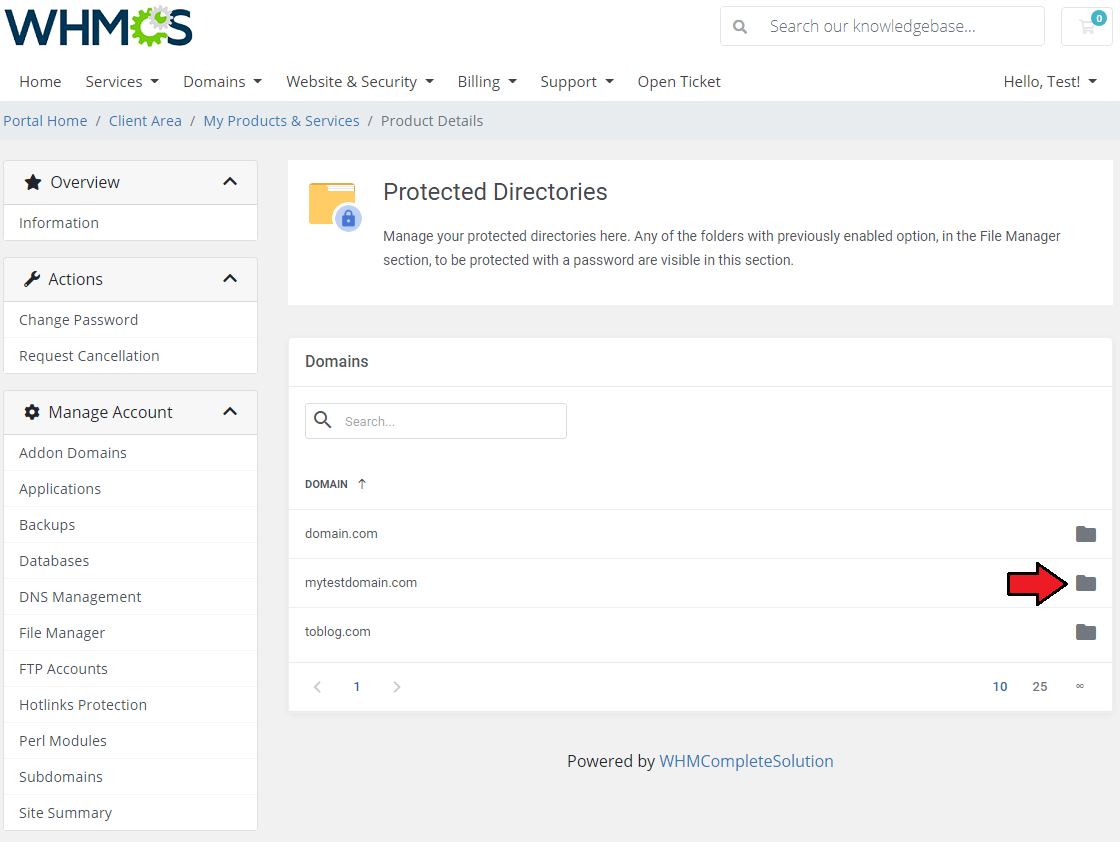Viewport: 1120px width, 842px height.
Task: Click the knowledgebase search field
Action: (882, 26)
